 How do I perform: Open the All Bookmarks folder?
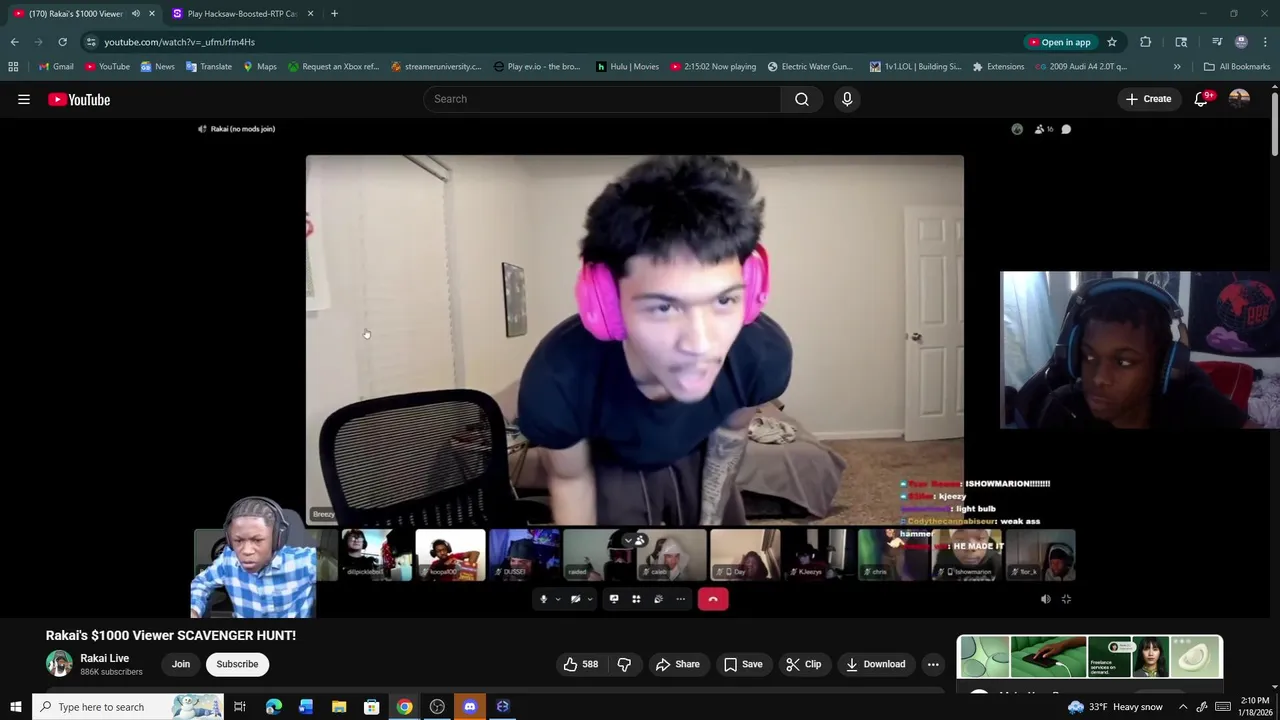coord(1237,67)
